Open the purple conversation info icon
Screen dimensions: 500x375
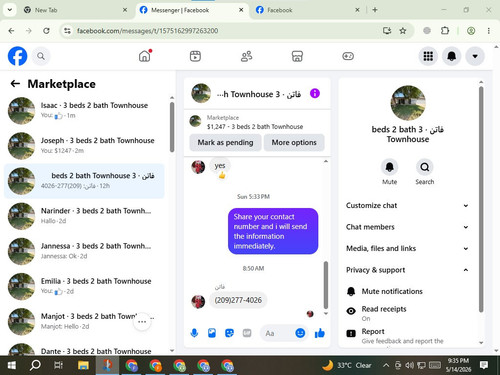[315, 93]
